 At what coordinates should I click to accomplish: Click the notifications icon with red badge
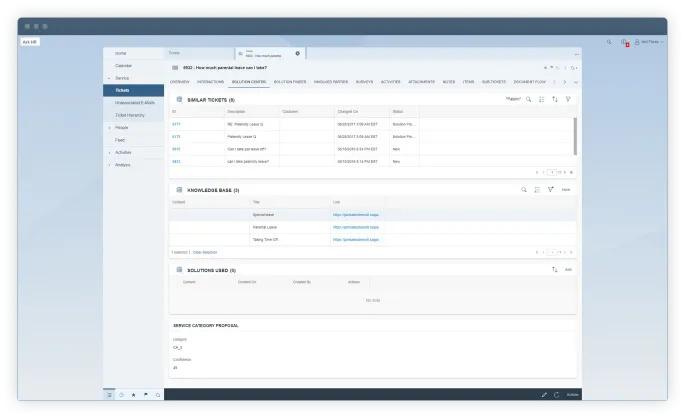[624, 42]
